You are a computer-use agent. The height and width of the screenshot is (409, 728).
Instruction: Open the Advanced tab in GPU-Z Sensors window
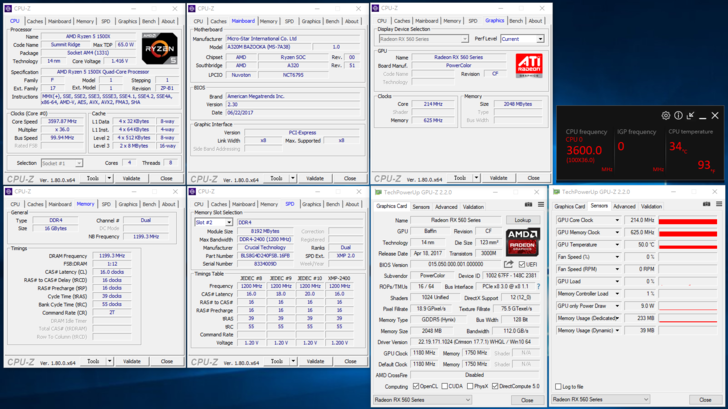coord(624,207)
